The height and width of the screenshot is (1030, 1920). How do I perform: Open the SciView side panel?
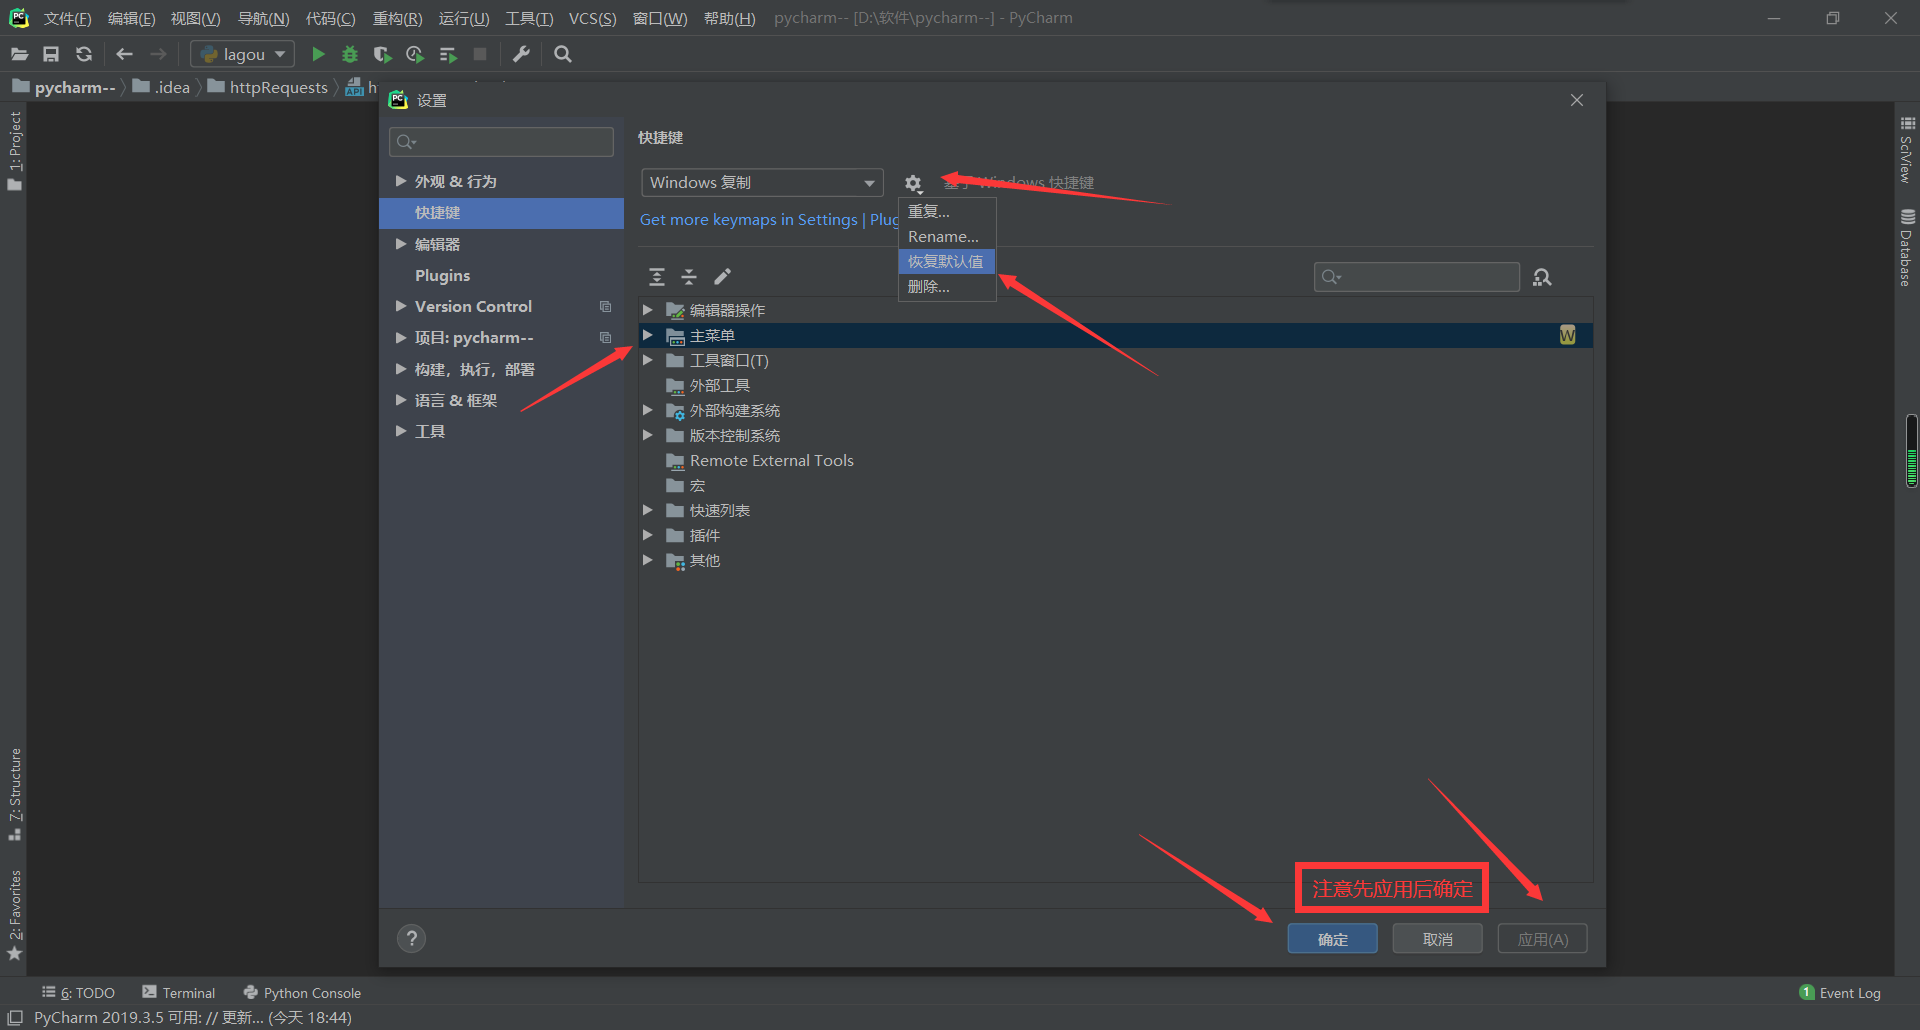(x=1907, y=151)
